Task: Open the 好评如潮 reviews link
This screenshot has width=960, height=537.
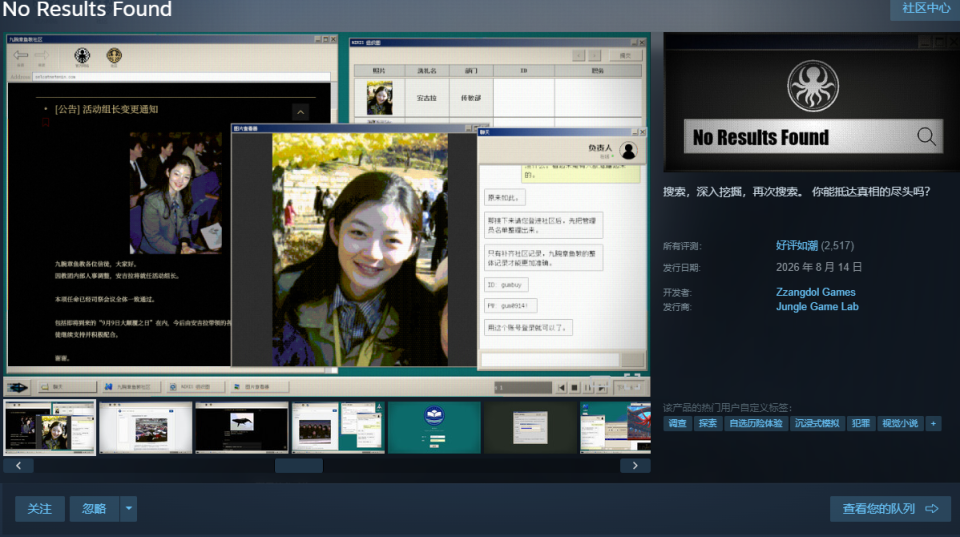Action: click(797, 246)
